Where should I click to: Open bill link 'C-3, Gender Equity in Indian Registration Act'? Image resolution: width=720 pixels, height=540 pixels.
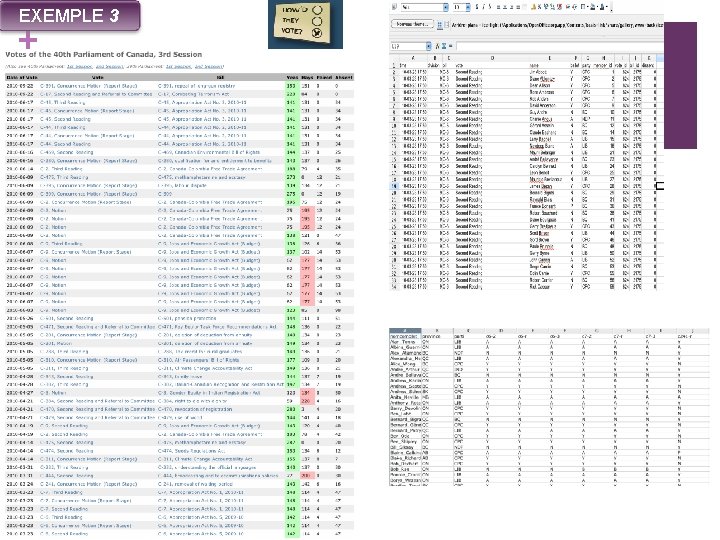click(209, 393)
